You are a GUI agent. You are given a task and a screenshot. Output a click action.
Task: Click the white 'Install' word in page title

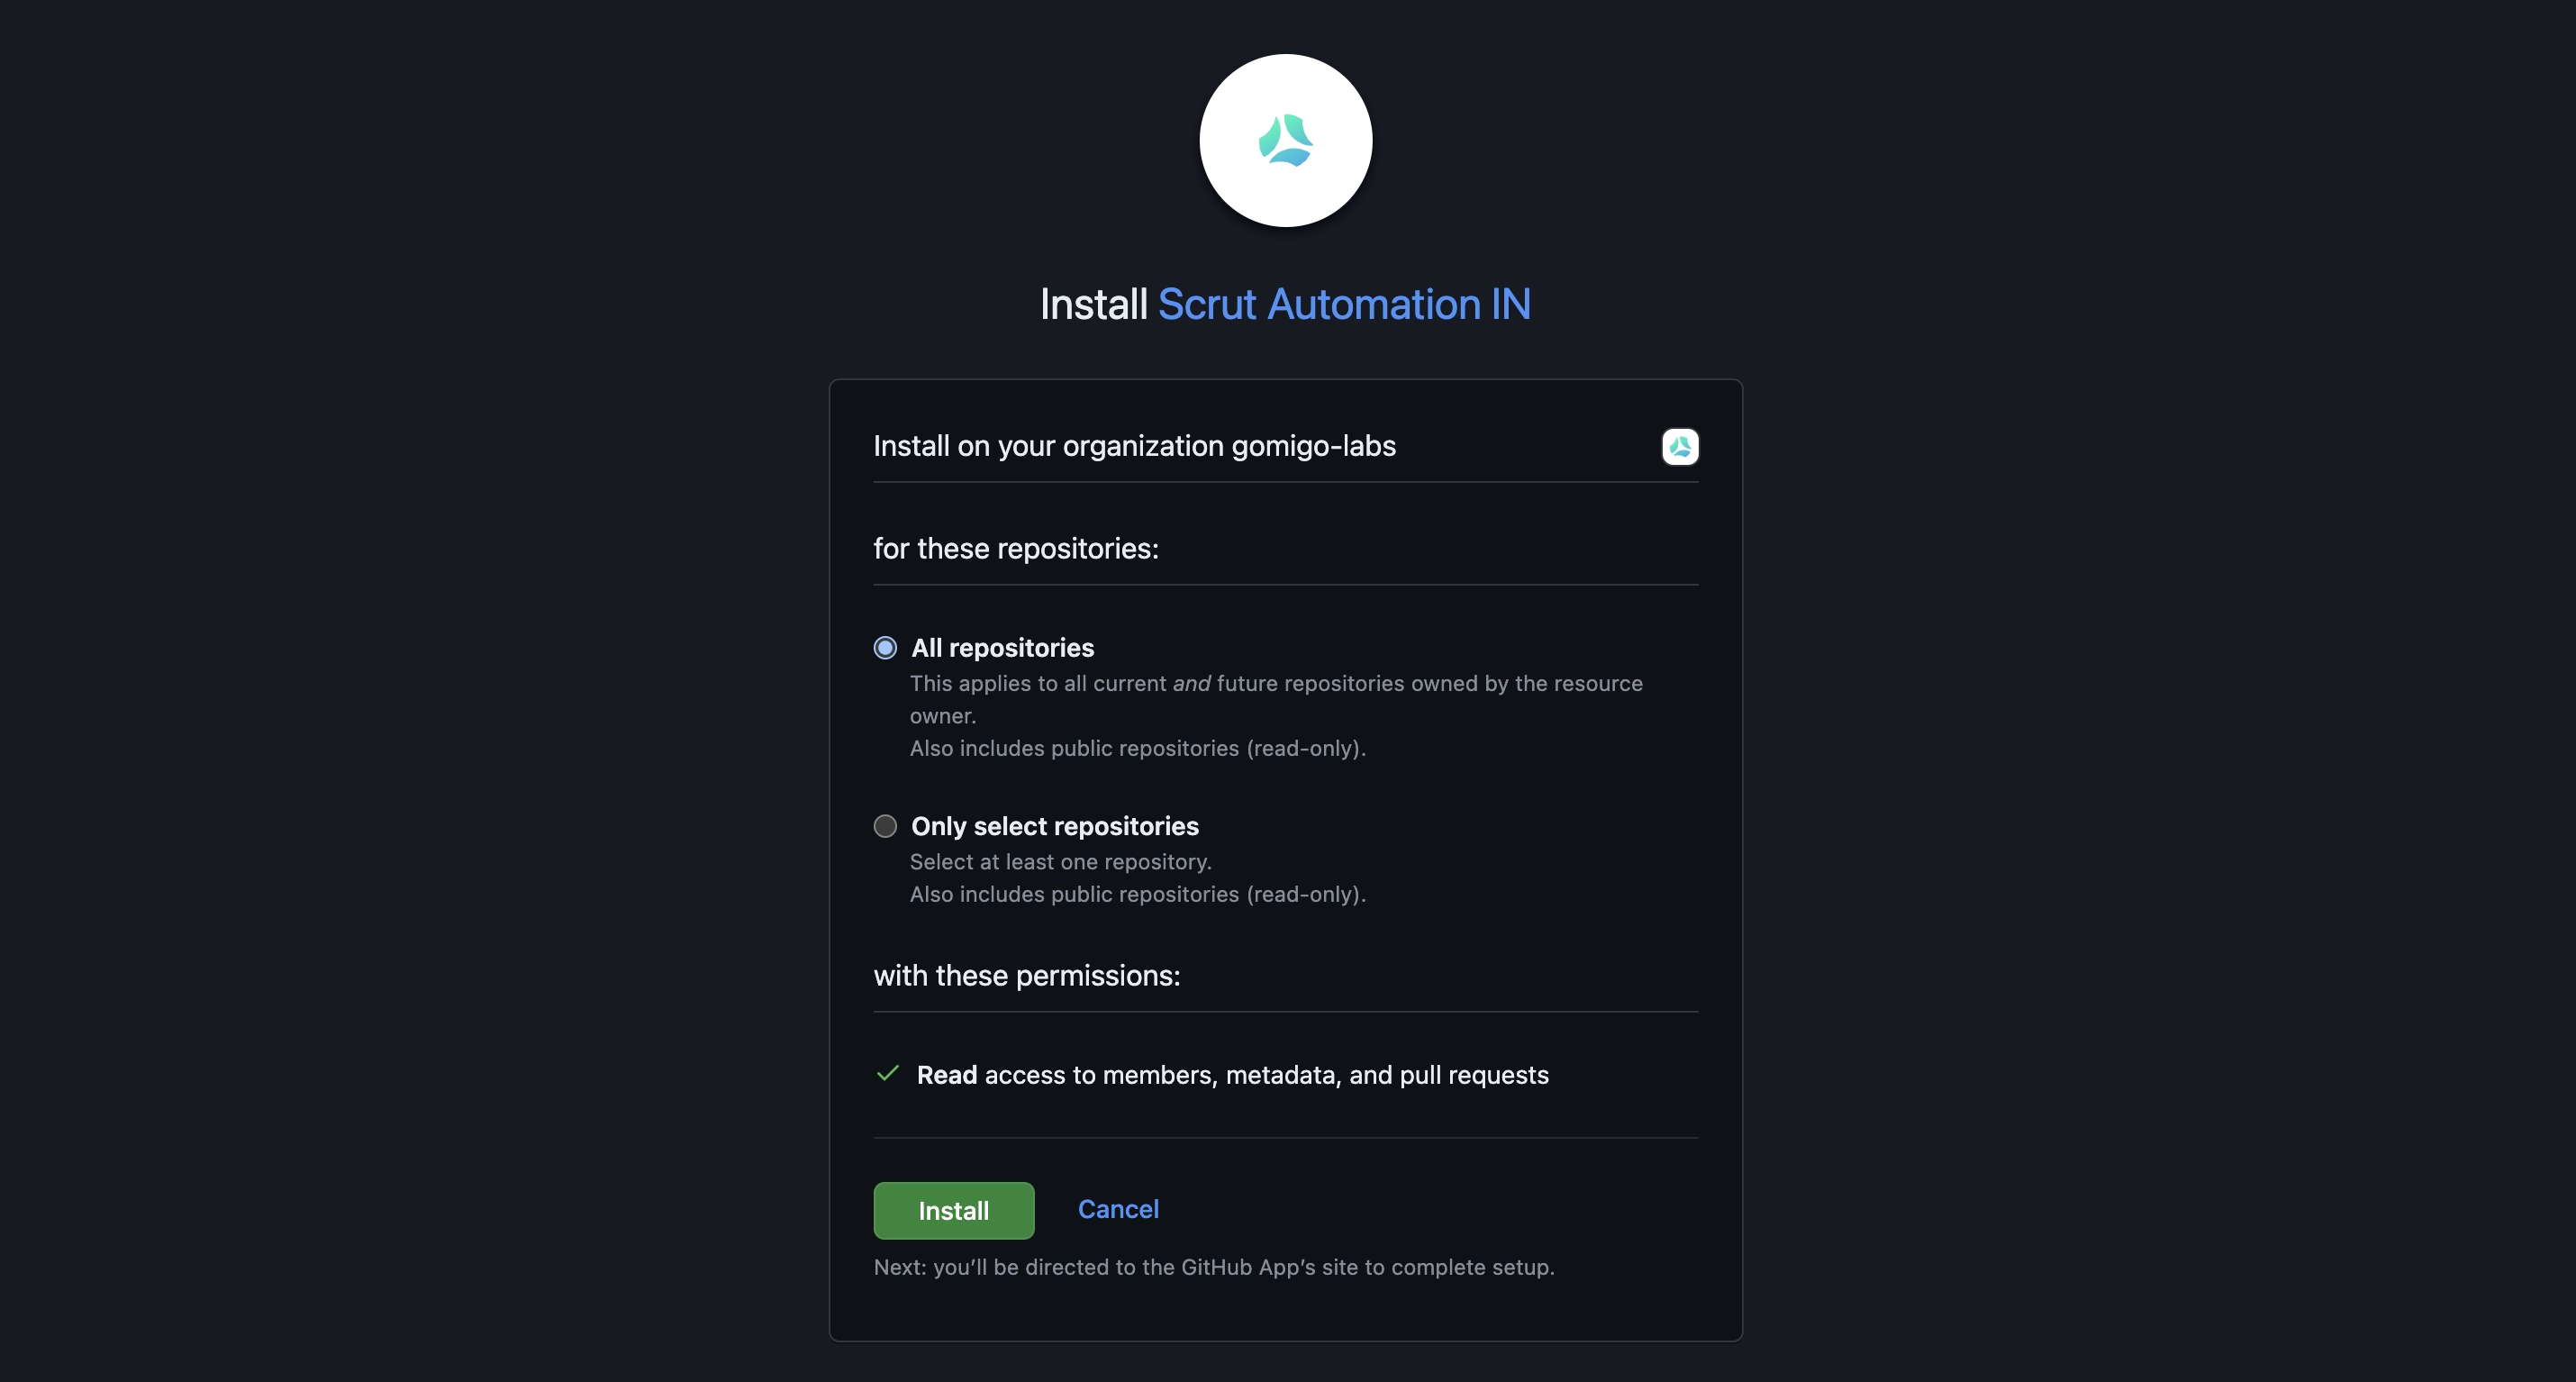pyautogui.click(x=1093, y=304)
